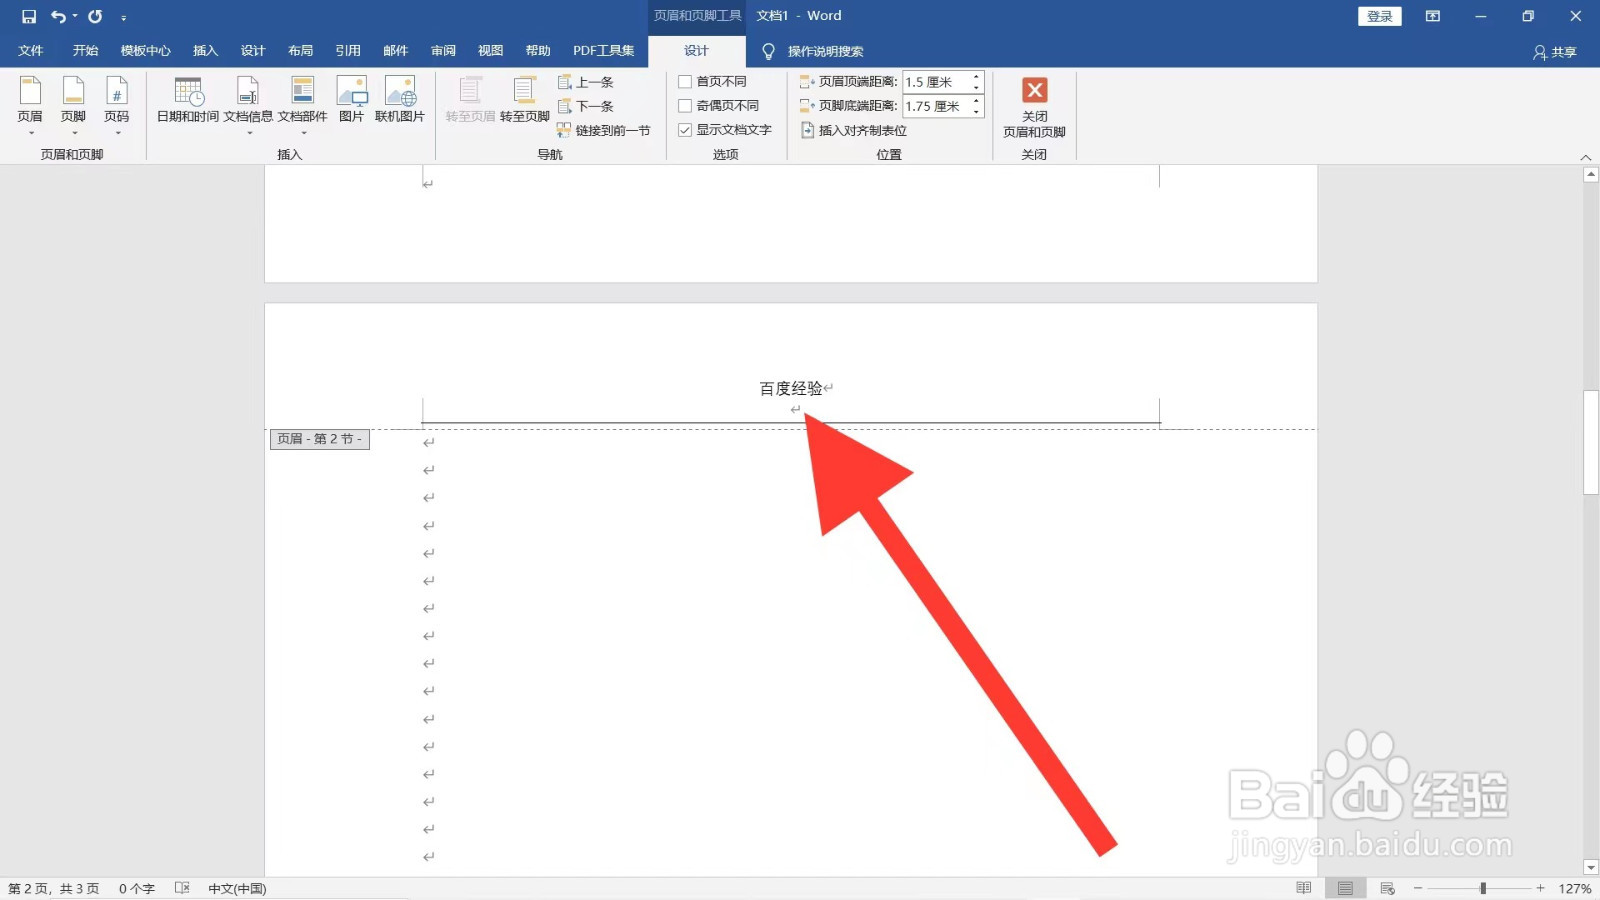This screenshot has width=1600, height=900.
Task: Increase 页脚底端距离 with up spinner
Action: 977,101
